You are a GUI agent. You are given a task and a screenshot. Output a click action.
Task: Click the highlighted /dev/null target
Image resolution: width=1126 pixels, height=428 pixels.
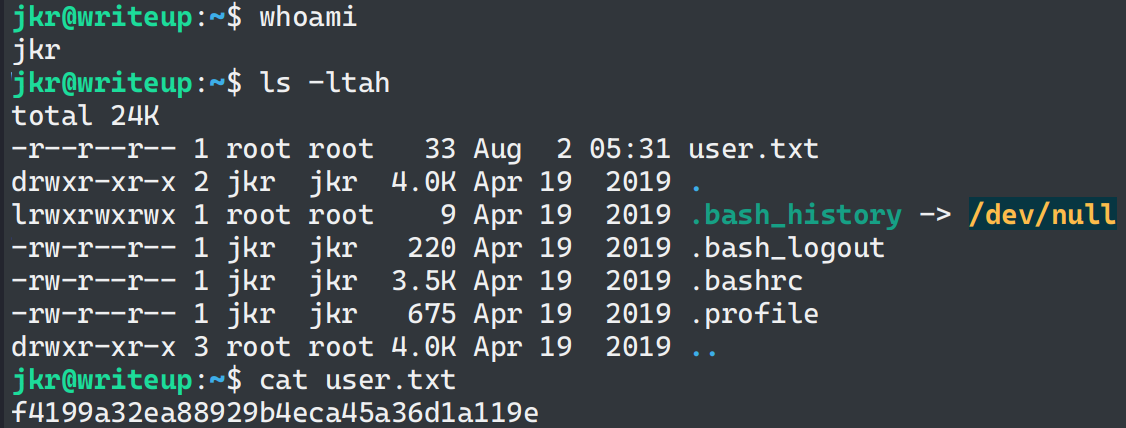click(x=1041, y=215)
